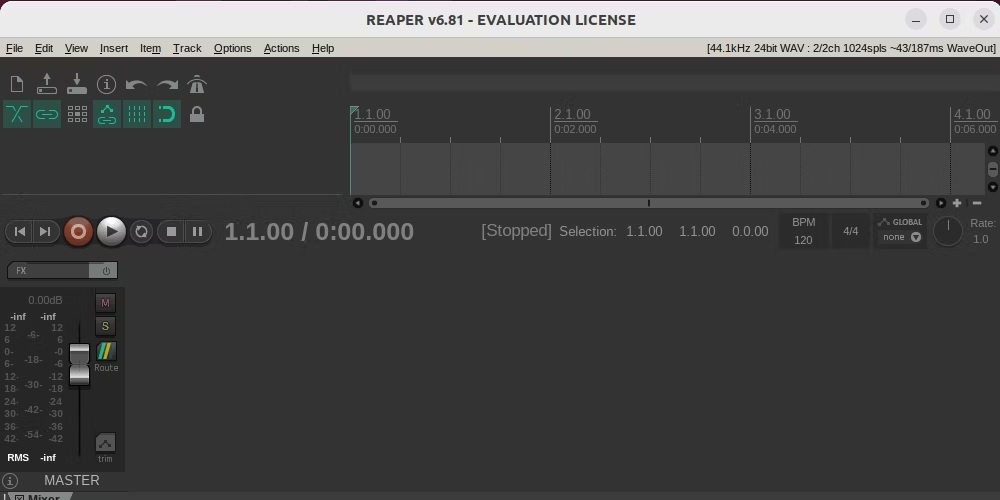Image resolution: width=1000 pixels, height=500 pixels.
Task: Click the Stopped transport status text
Action: [x=516, y=231]
